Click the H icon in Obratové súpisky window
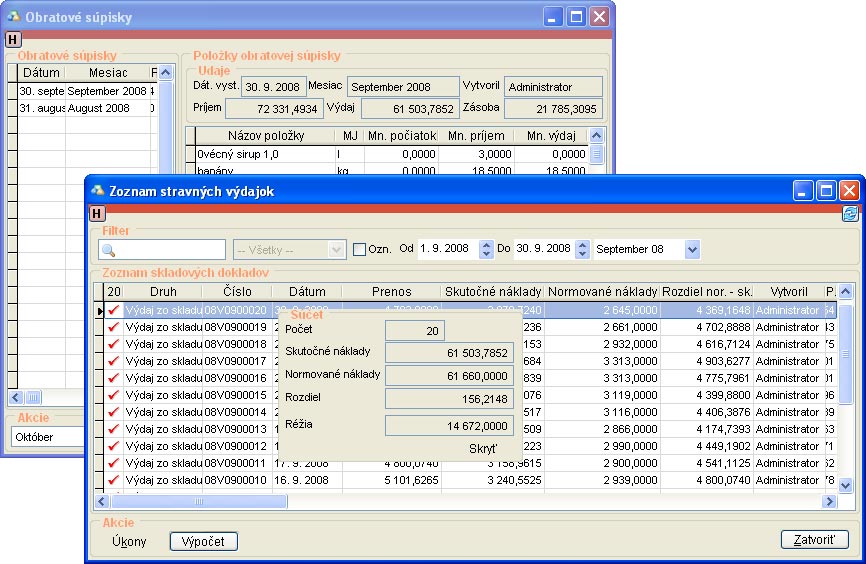Image resolution: width=866 pixels, height=564 pixels. (x=12, y=39)
